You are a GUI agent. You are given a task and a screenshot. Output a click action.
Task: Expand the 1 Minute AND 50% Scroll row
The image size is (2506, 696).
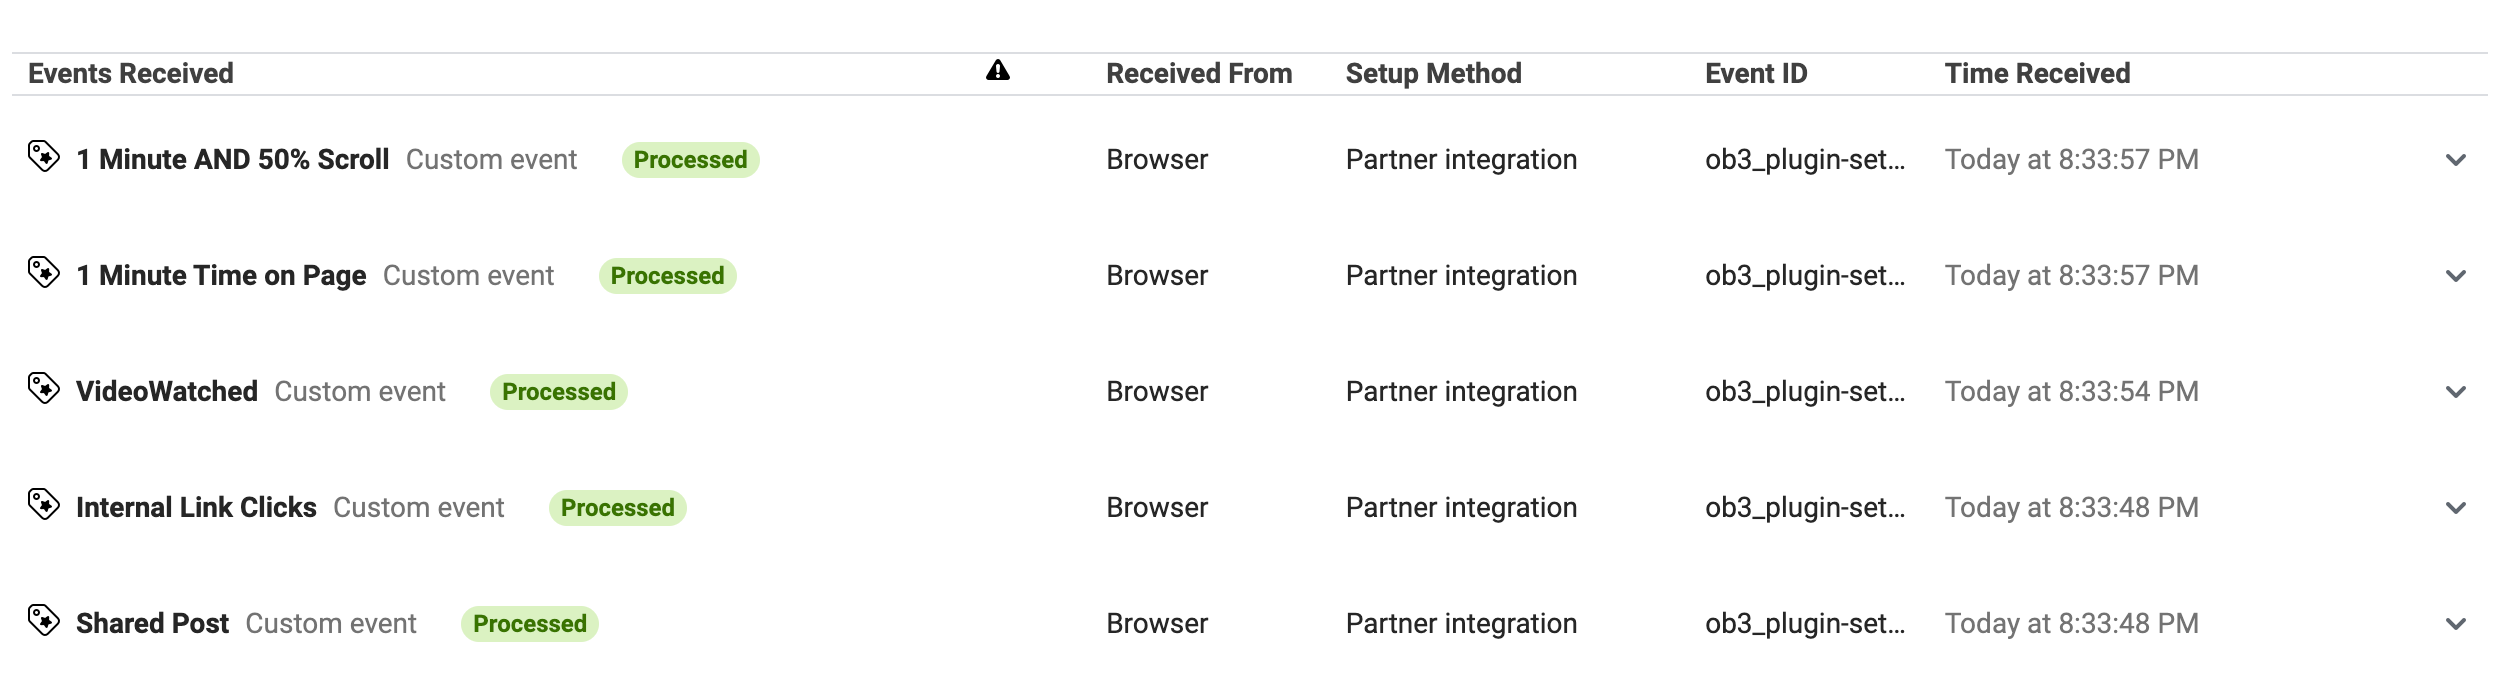pyautogui.click(x=2455, y=160)
